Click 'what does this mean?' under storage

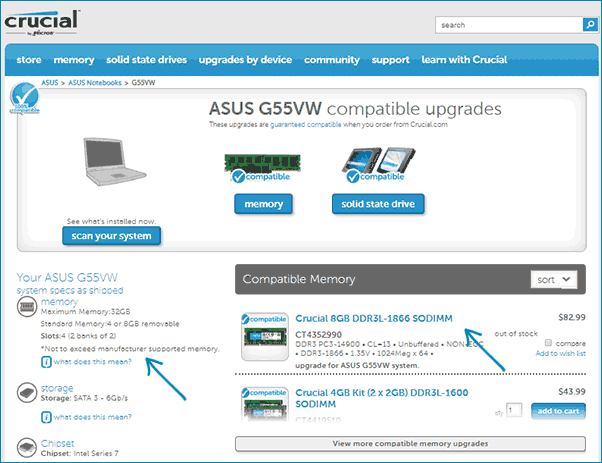click(x=93, y=417)
